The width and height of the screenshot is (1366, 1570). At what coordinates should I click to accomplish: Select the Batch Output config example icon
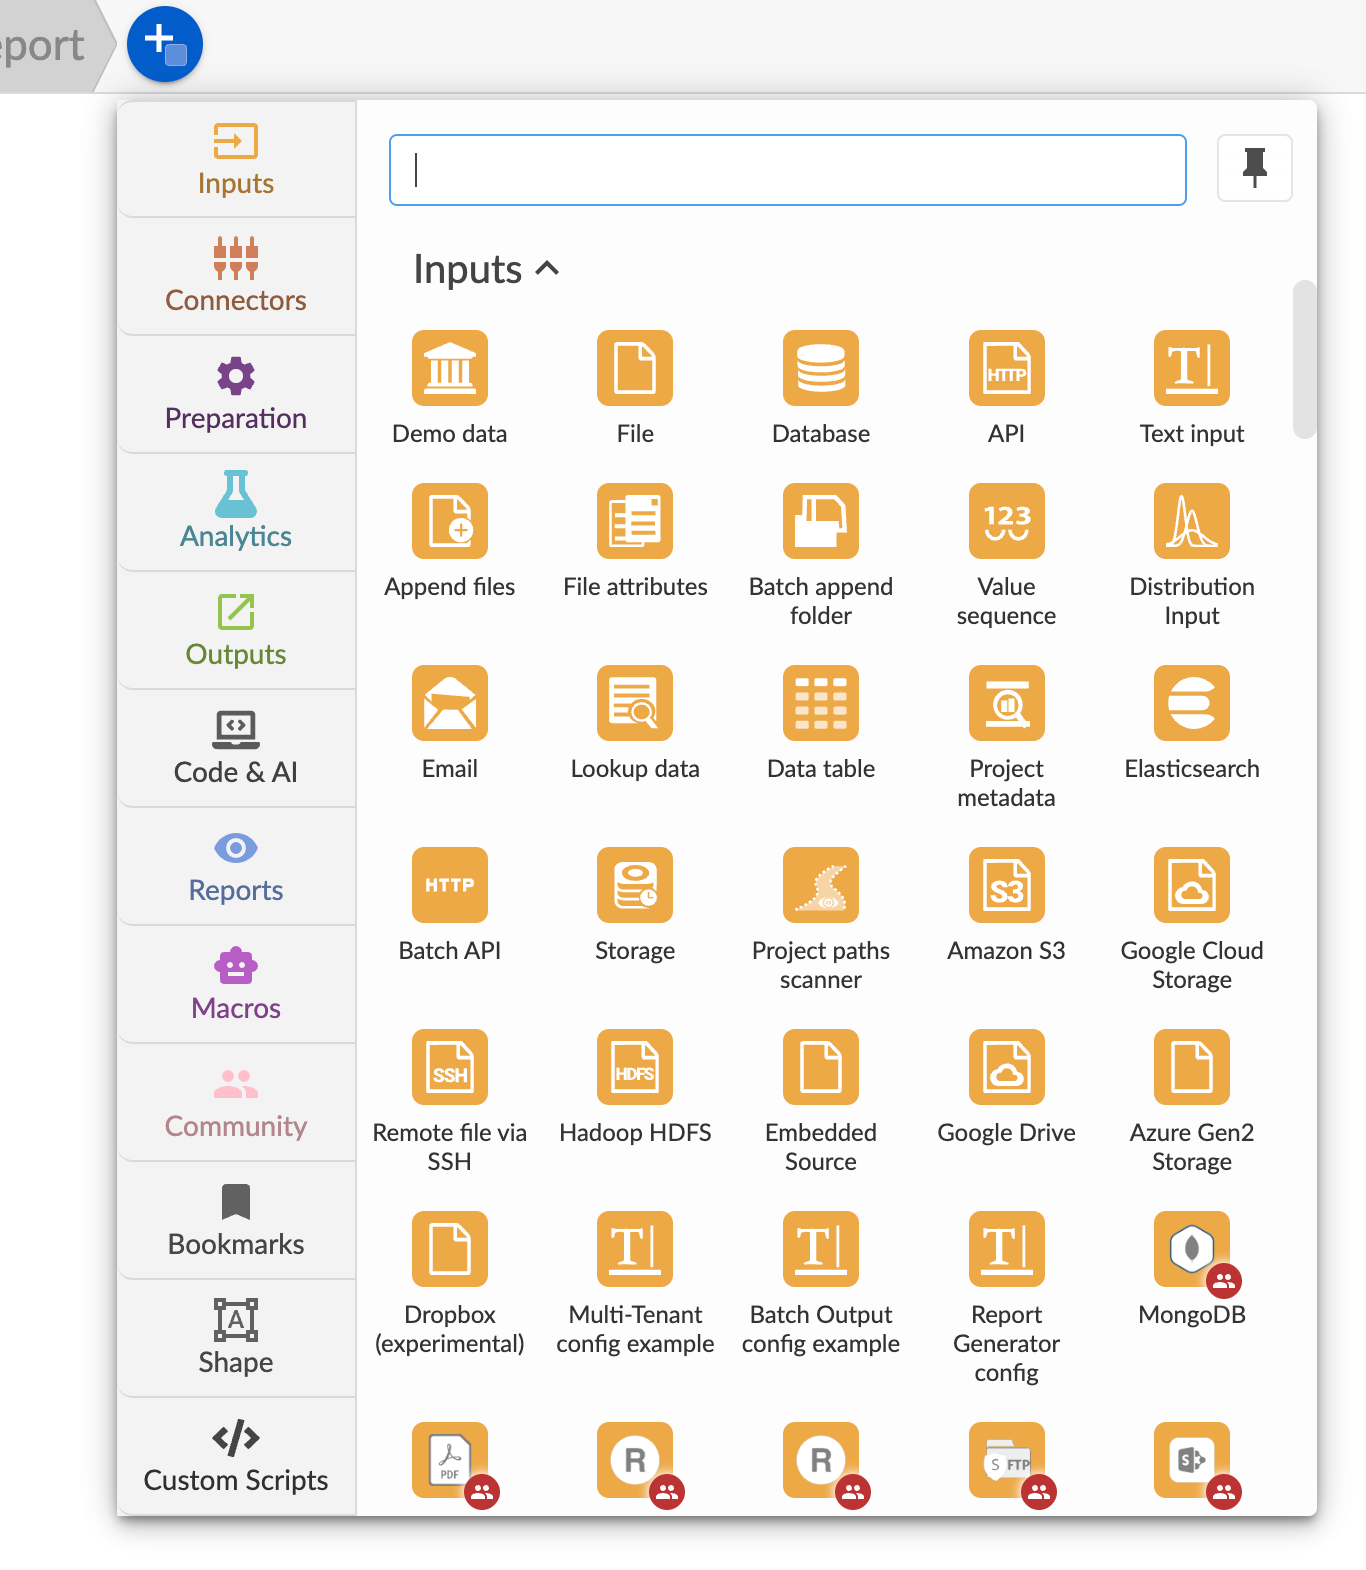821,1249
